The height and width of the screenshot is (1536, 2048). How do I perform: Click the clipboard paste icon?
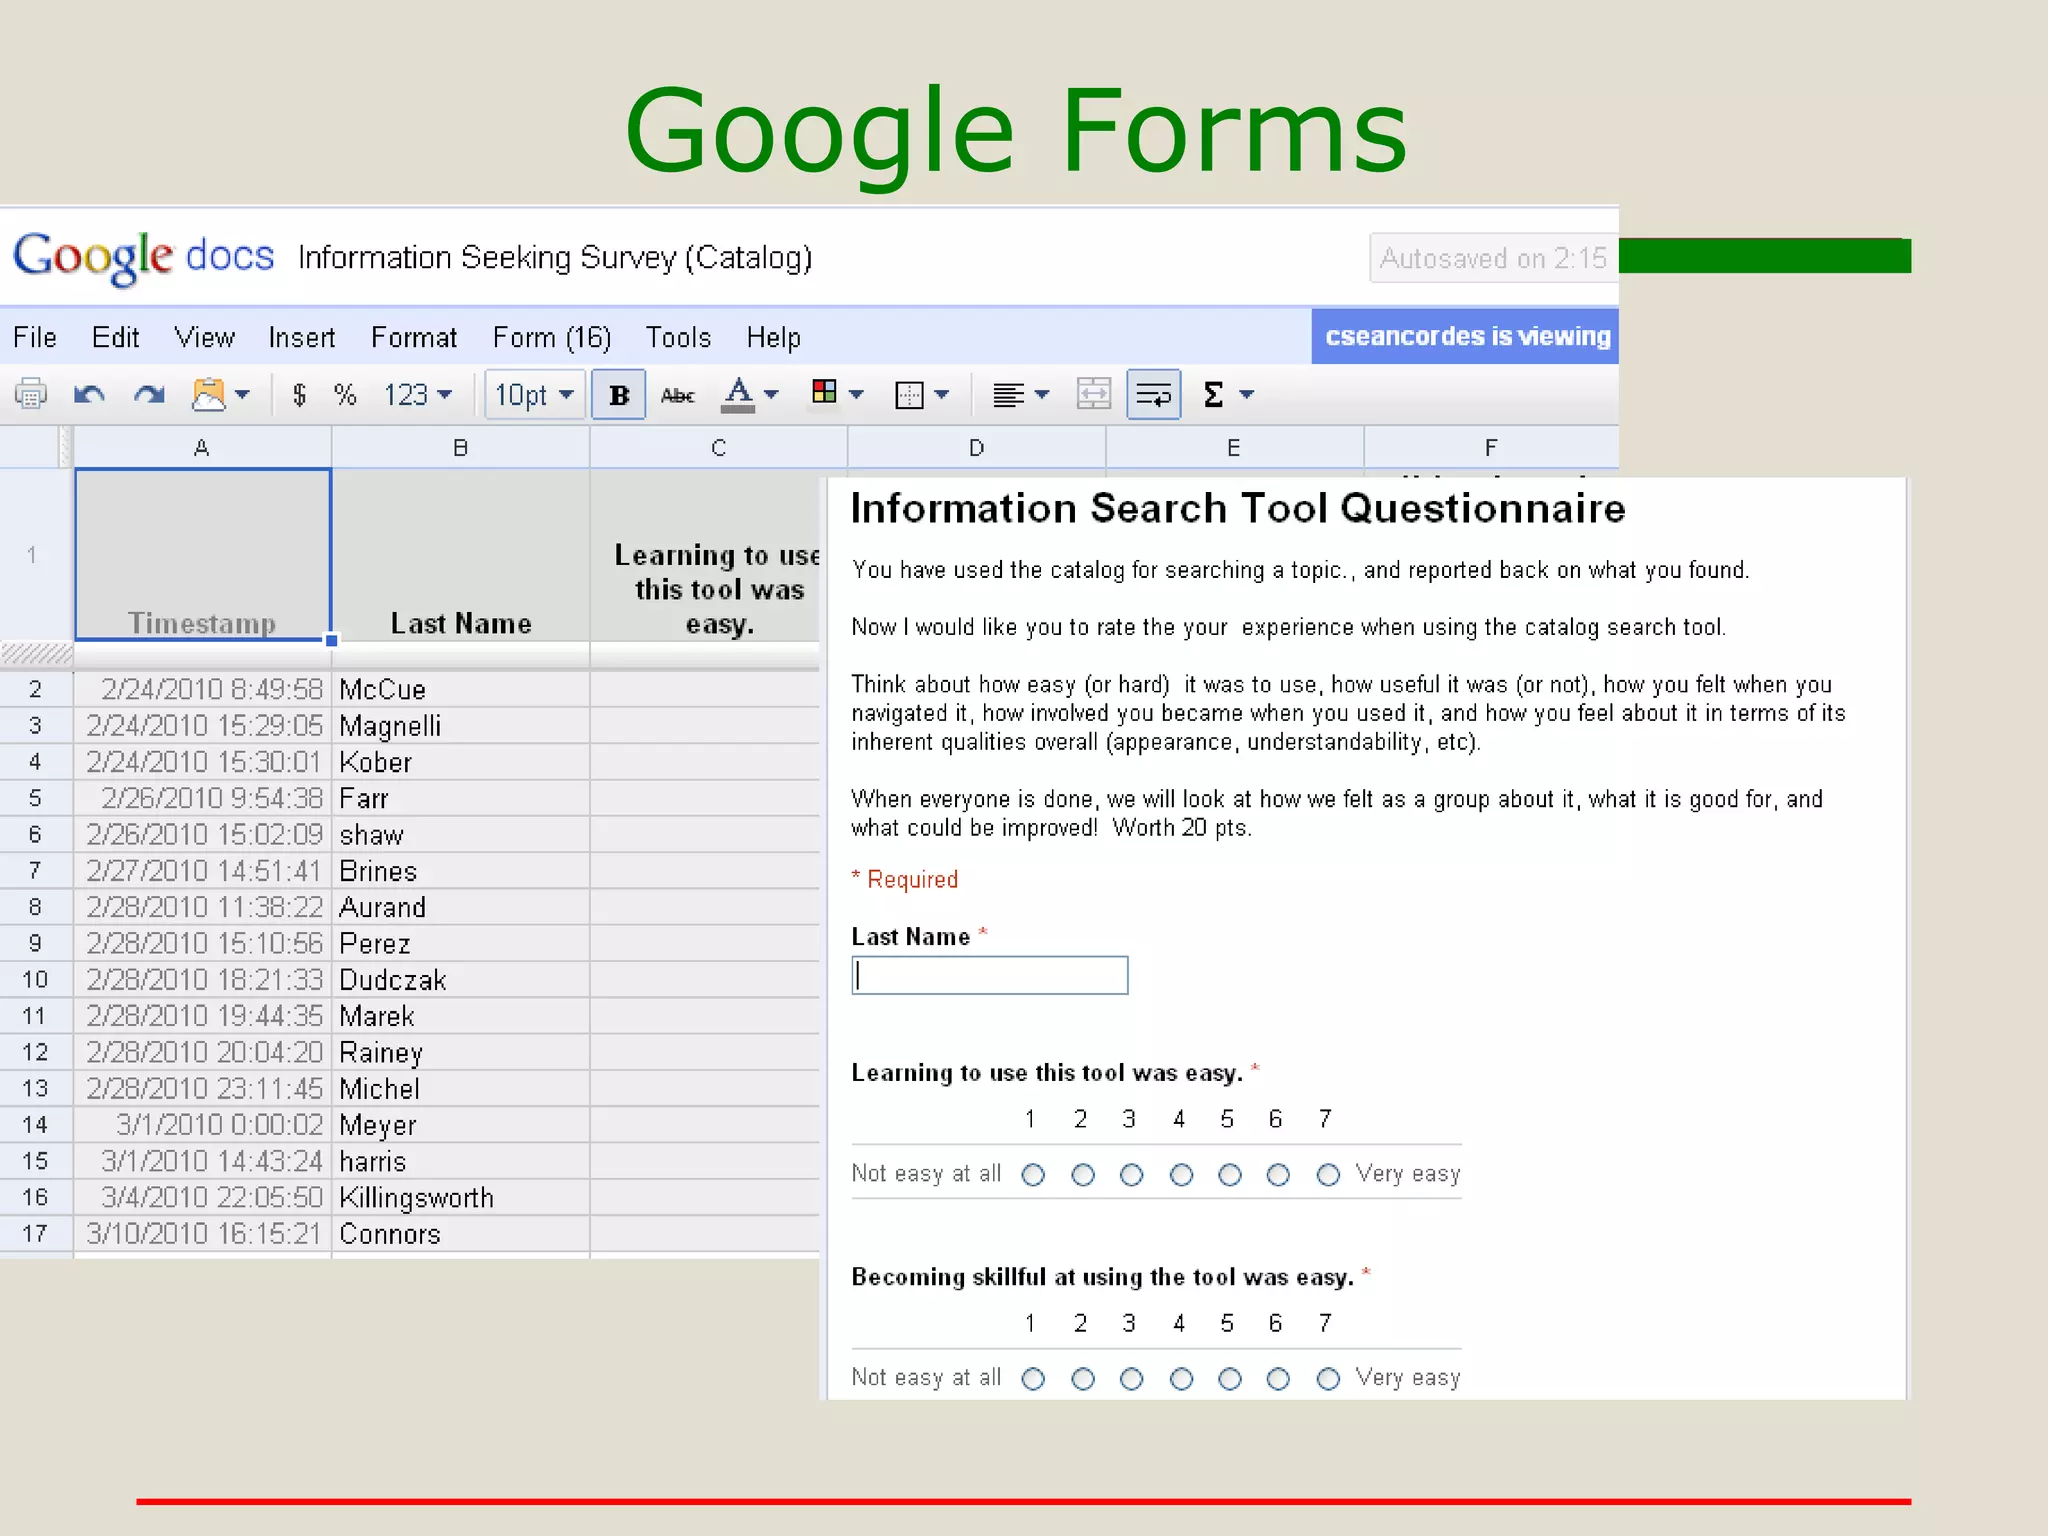209,395
